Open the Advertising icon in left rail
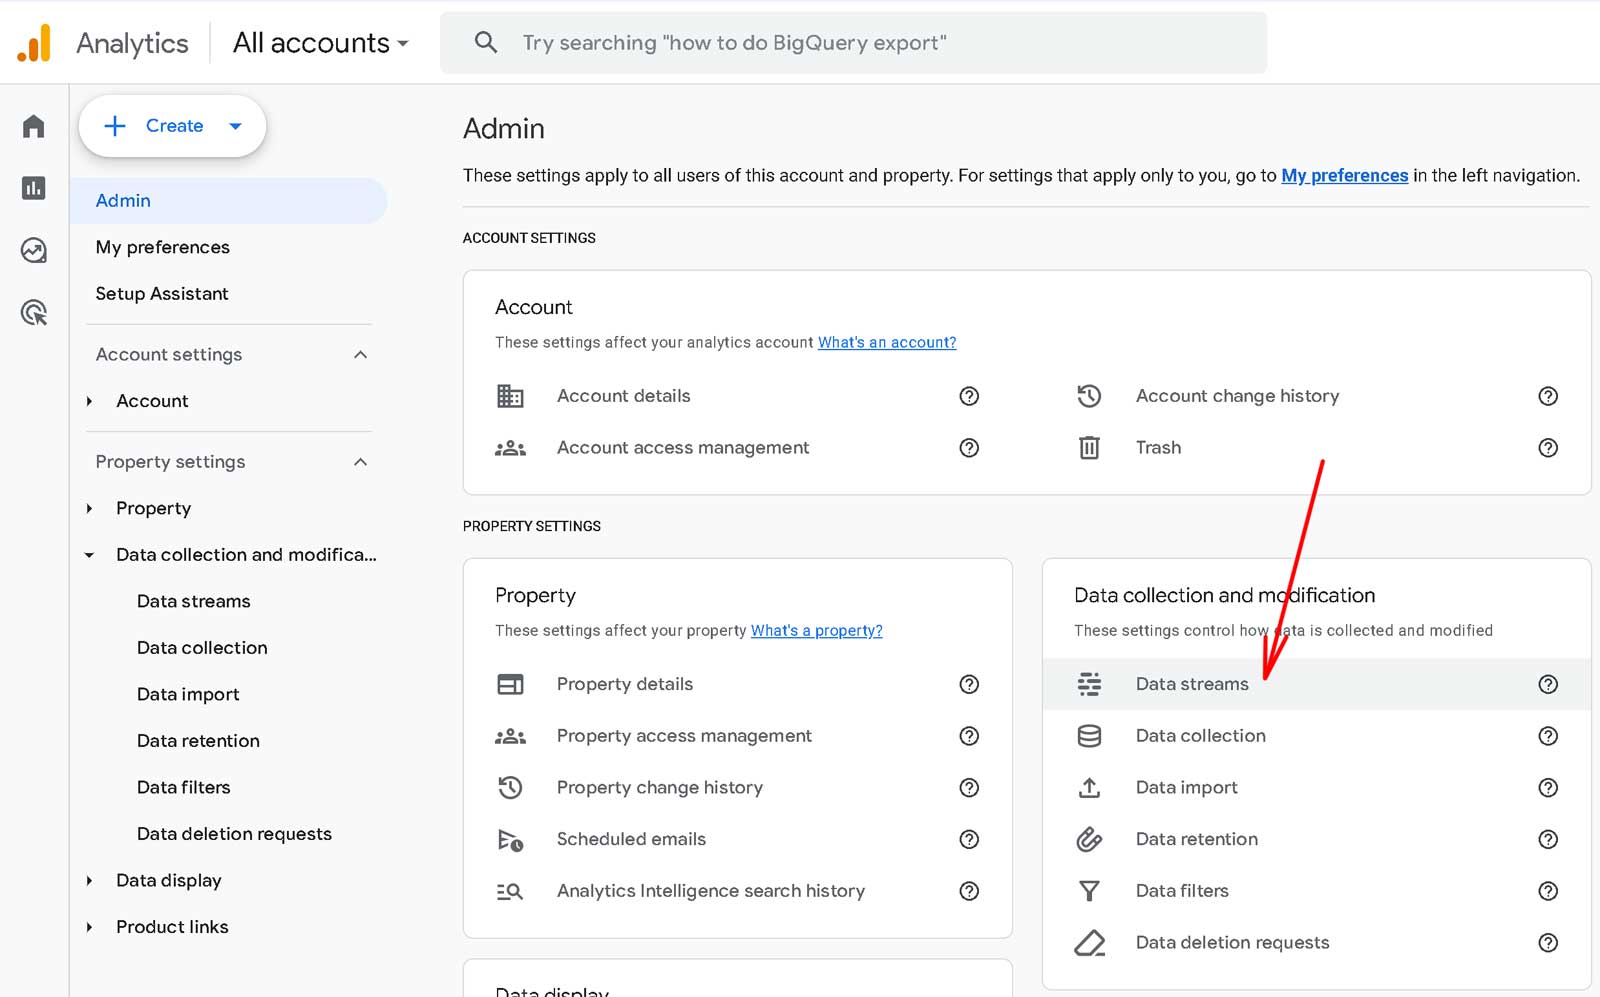The image size is (1600, 997). point(34,313)
